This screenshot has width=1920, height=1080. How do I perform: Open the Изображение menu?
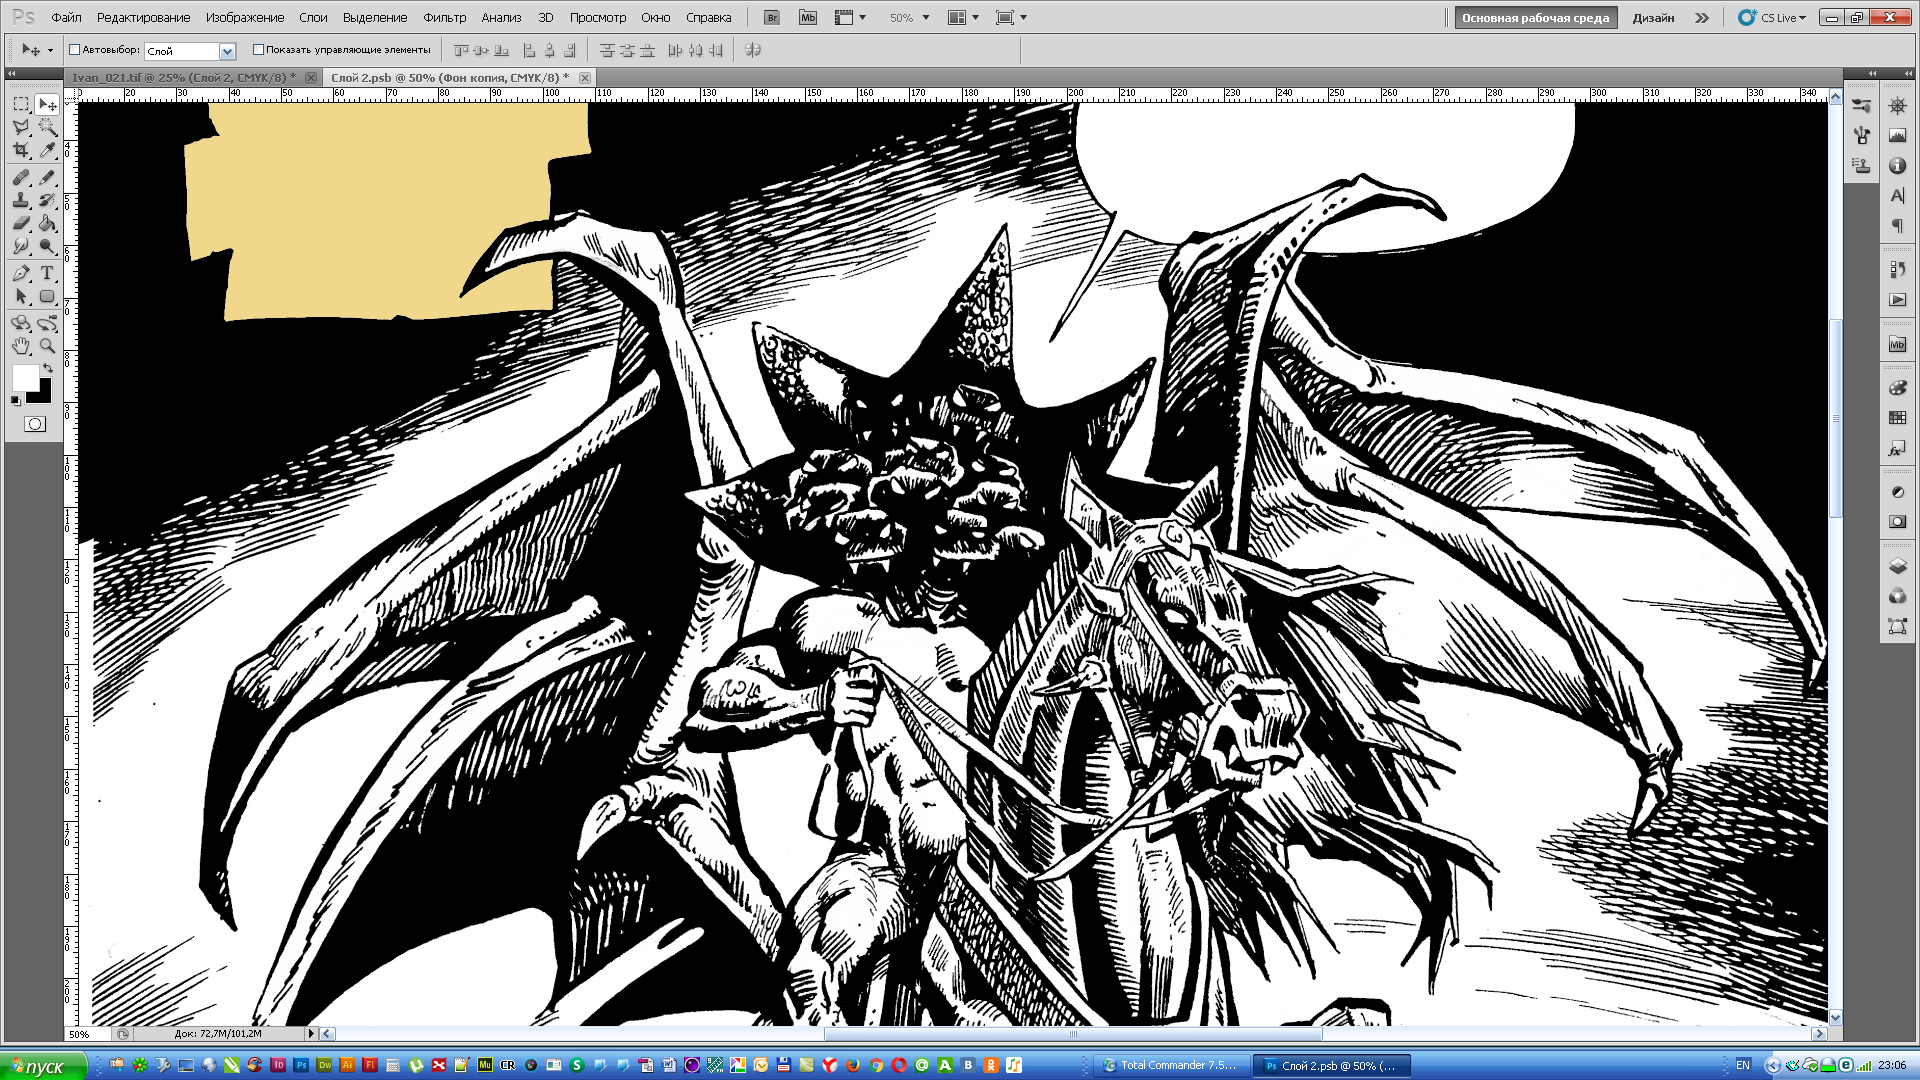245,17
